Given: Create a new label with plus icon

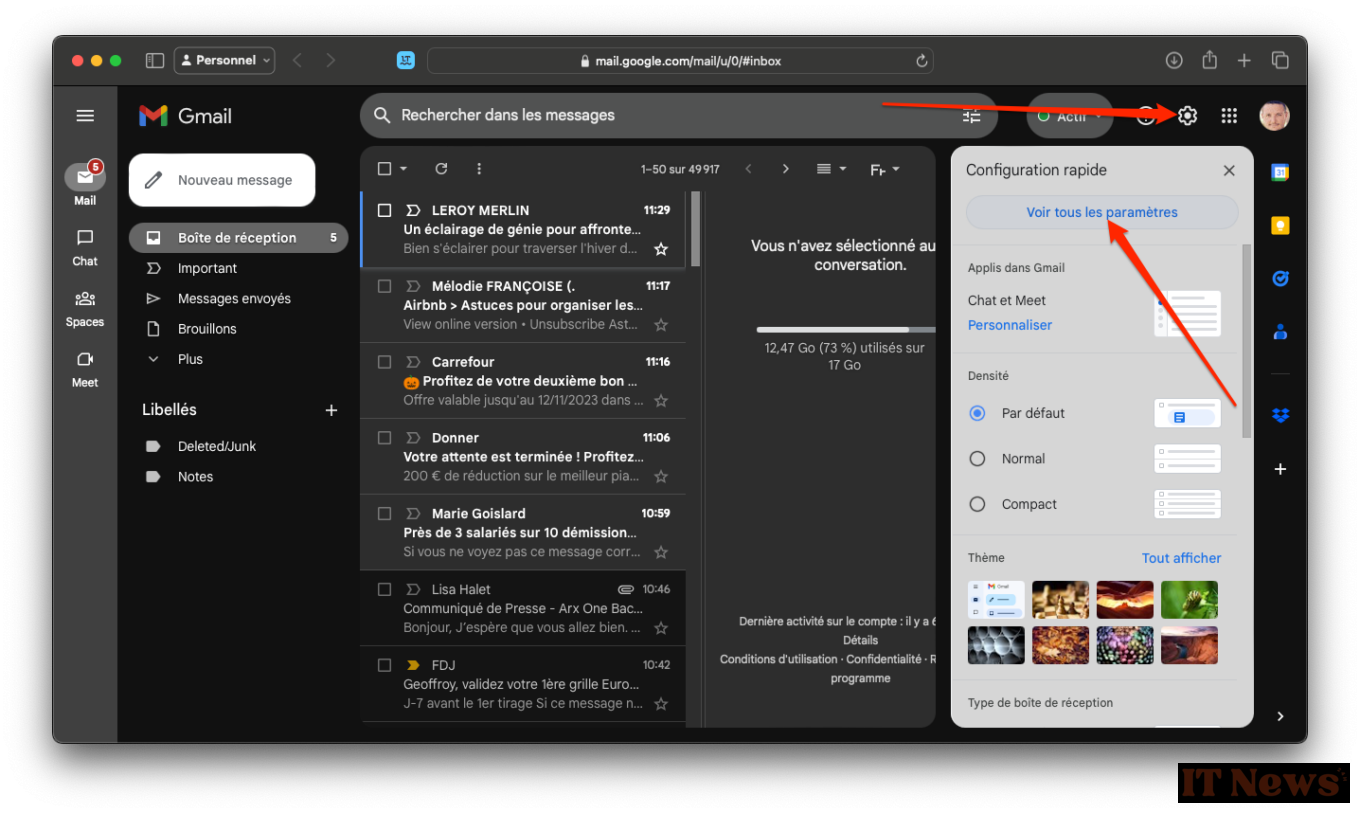Looking at the screenshot, I should coord(331,410).
